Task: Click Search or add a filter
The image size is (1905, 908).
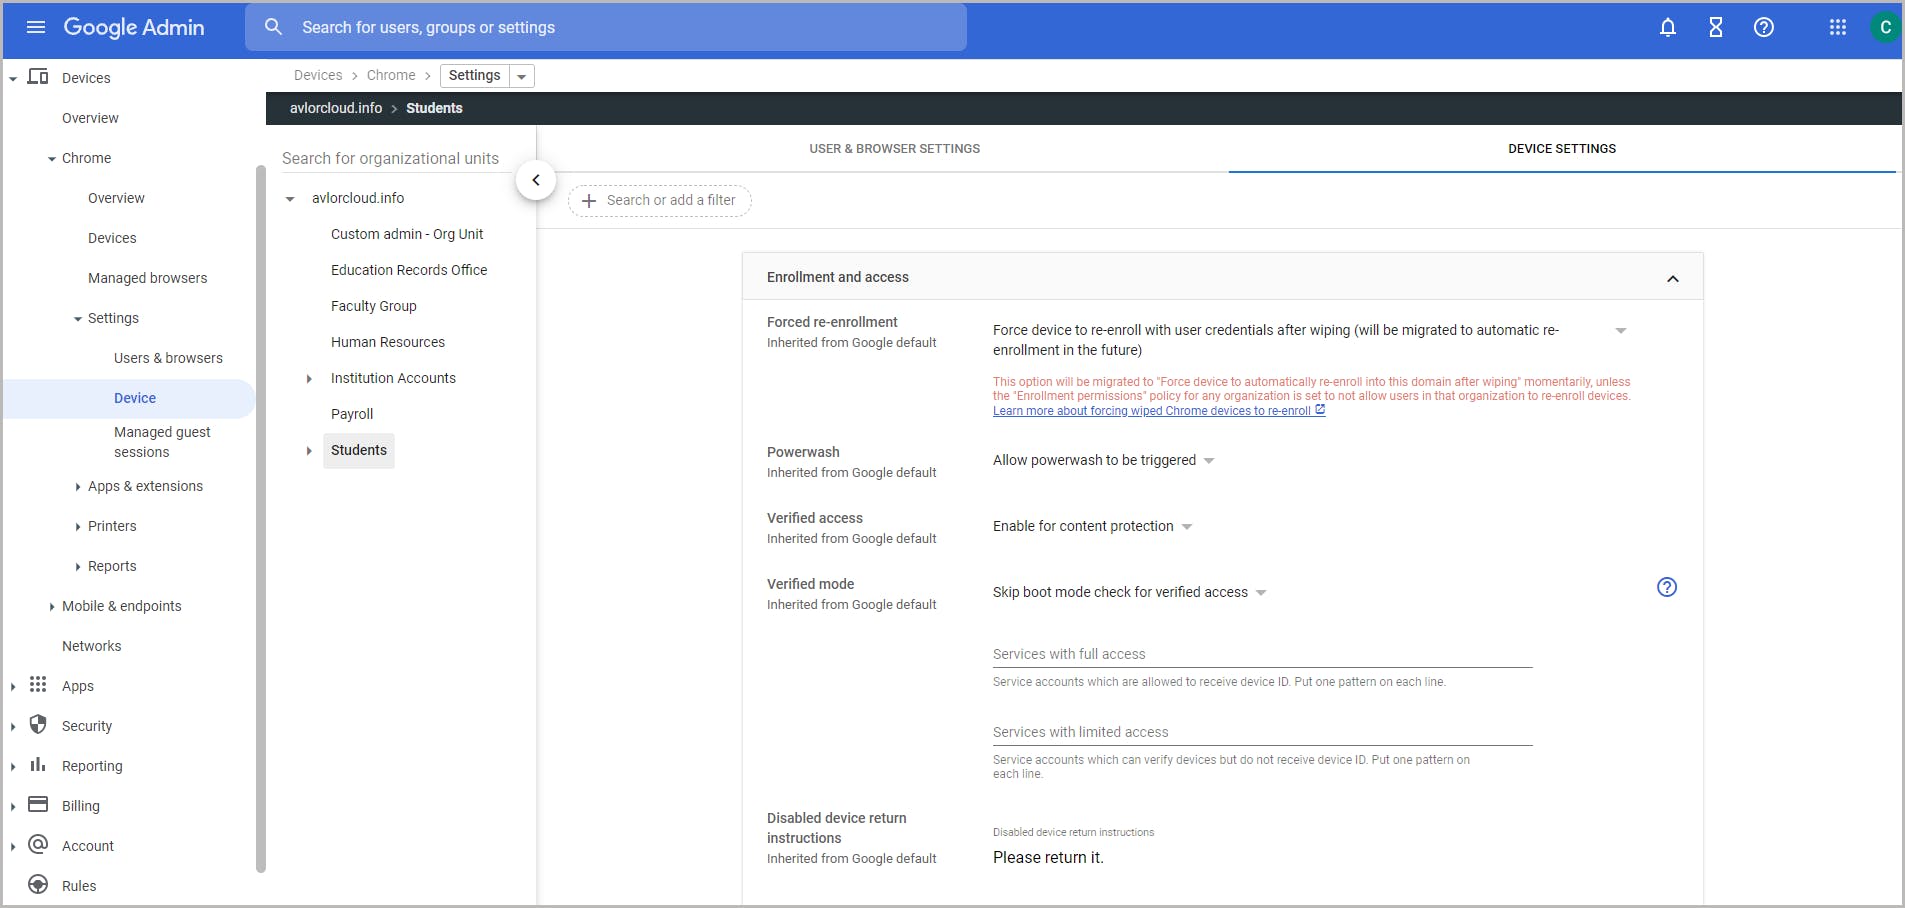Action: coord(660,200)
